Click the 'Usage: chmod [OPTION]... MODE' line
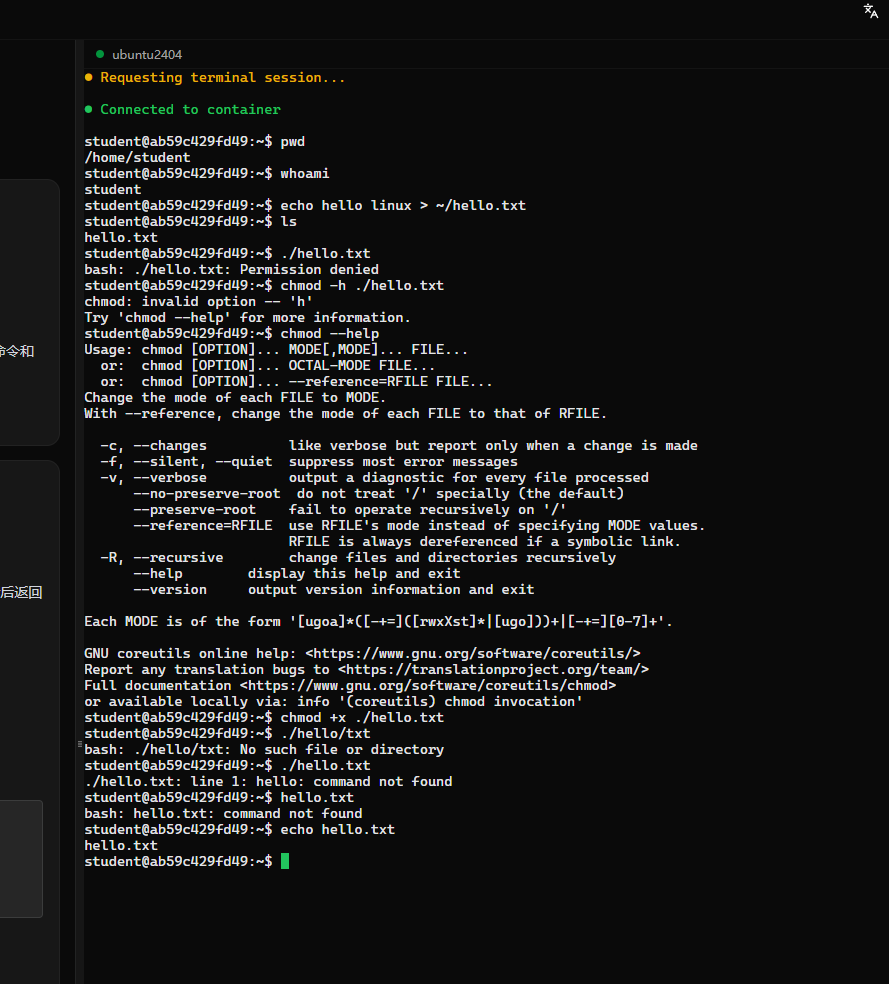Screen dimensions: 889x984 276,350
